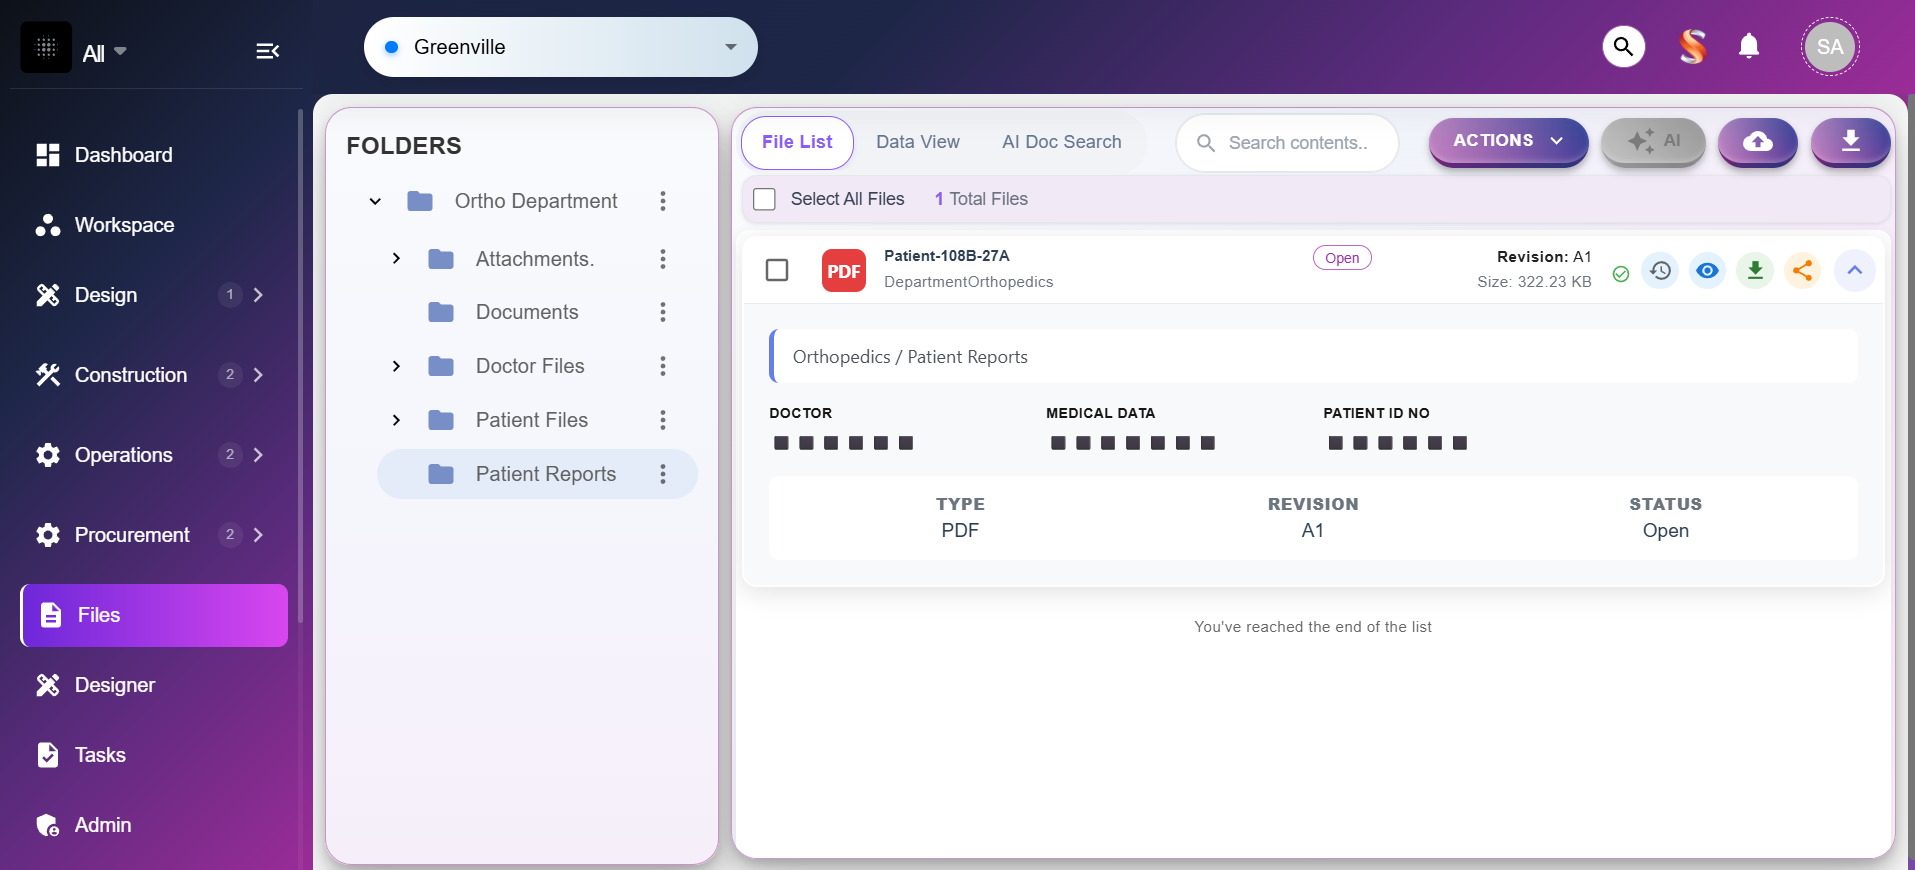Image resolution: width=1915 pixels, height=870 pixels.
Task: Expand the Doctor Files folder
Action: [x=396, y=366]
